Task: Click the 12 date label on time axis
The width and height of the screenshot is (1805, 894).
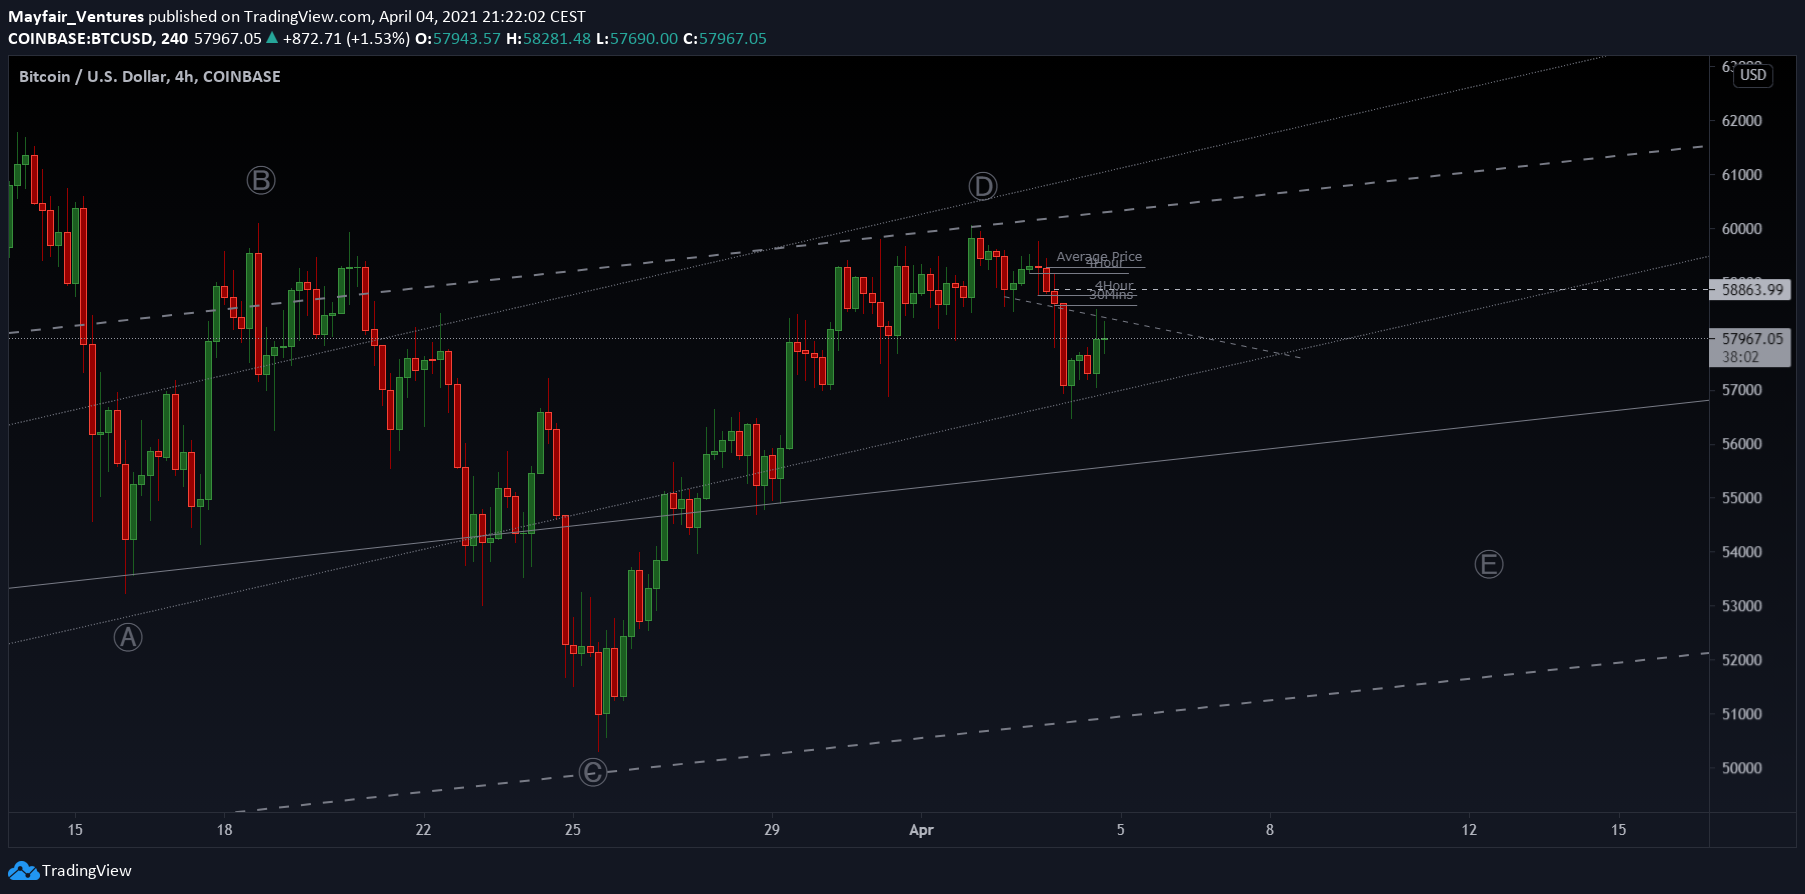Action: click(1469, 830)
